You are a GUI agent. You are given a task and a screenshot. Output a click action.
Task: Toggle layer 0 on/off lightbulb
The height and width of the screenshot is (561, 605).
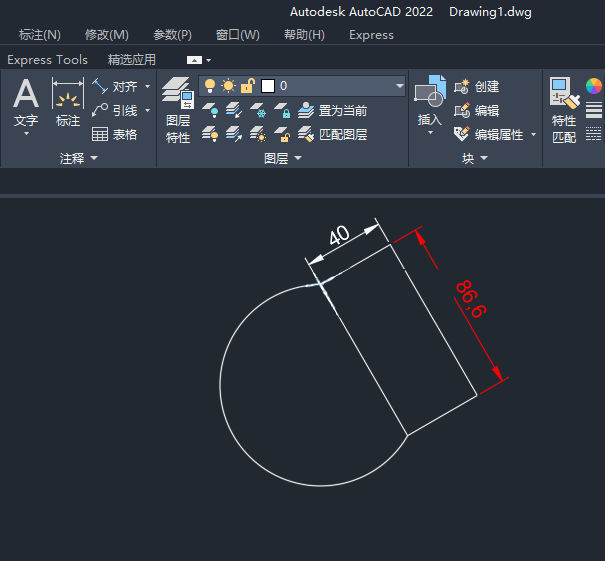point(210,86)
